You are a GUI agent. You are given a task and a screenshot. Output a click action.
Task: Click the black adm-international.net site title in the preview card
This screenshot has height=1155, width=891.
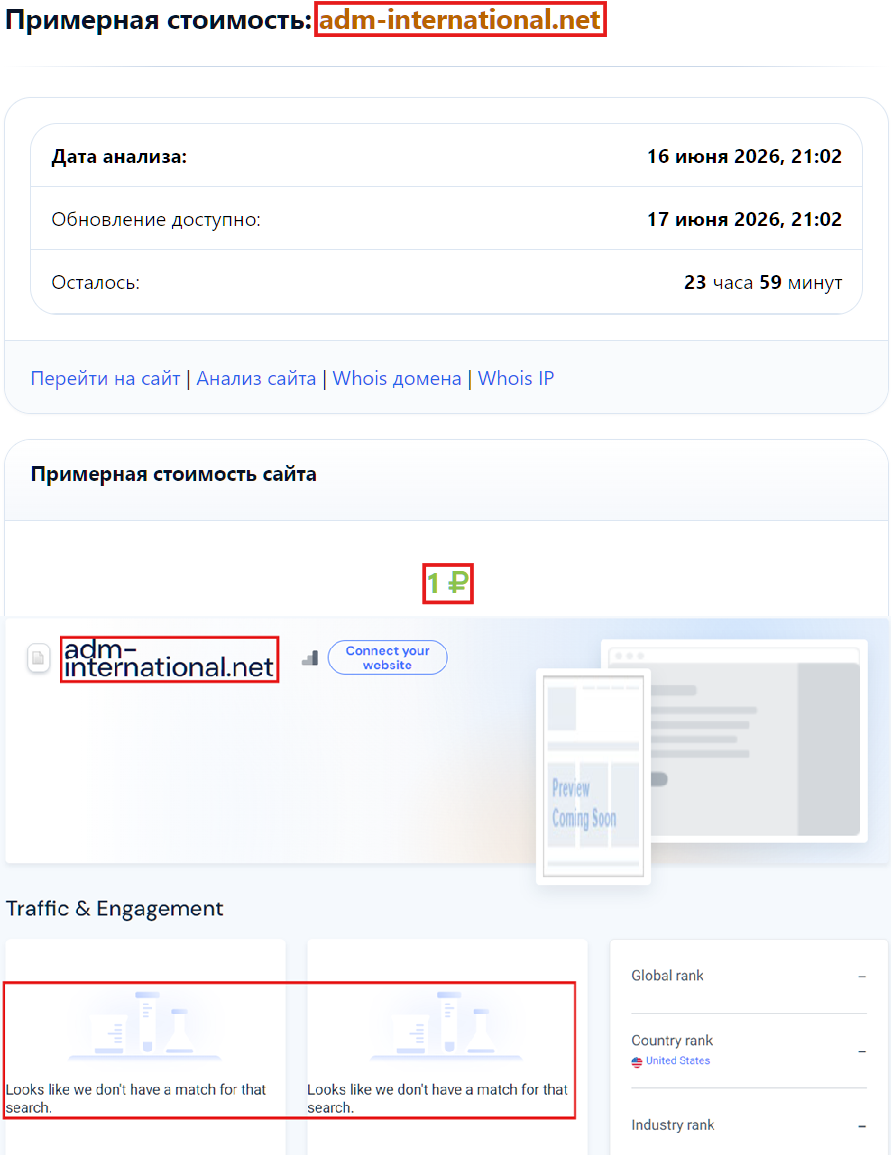169,659
